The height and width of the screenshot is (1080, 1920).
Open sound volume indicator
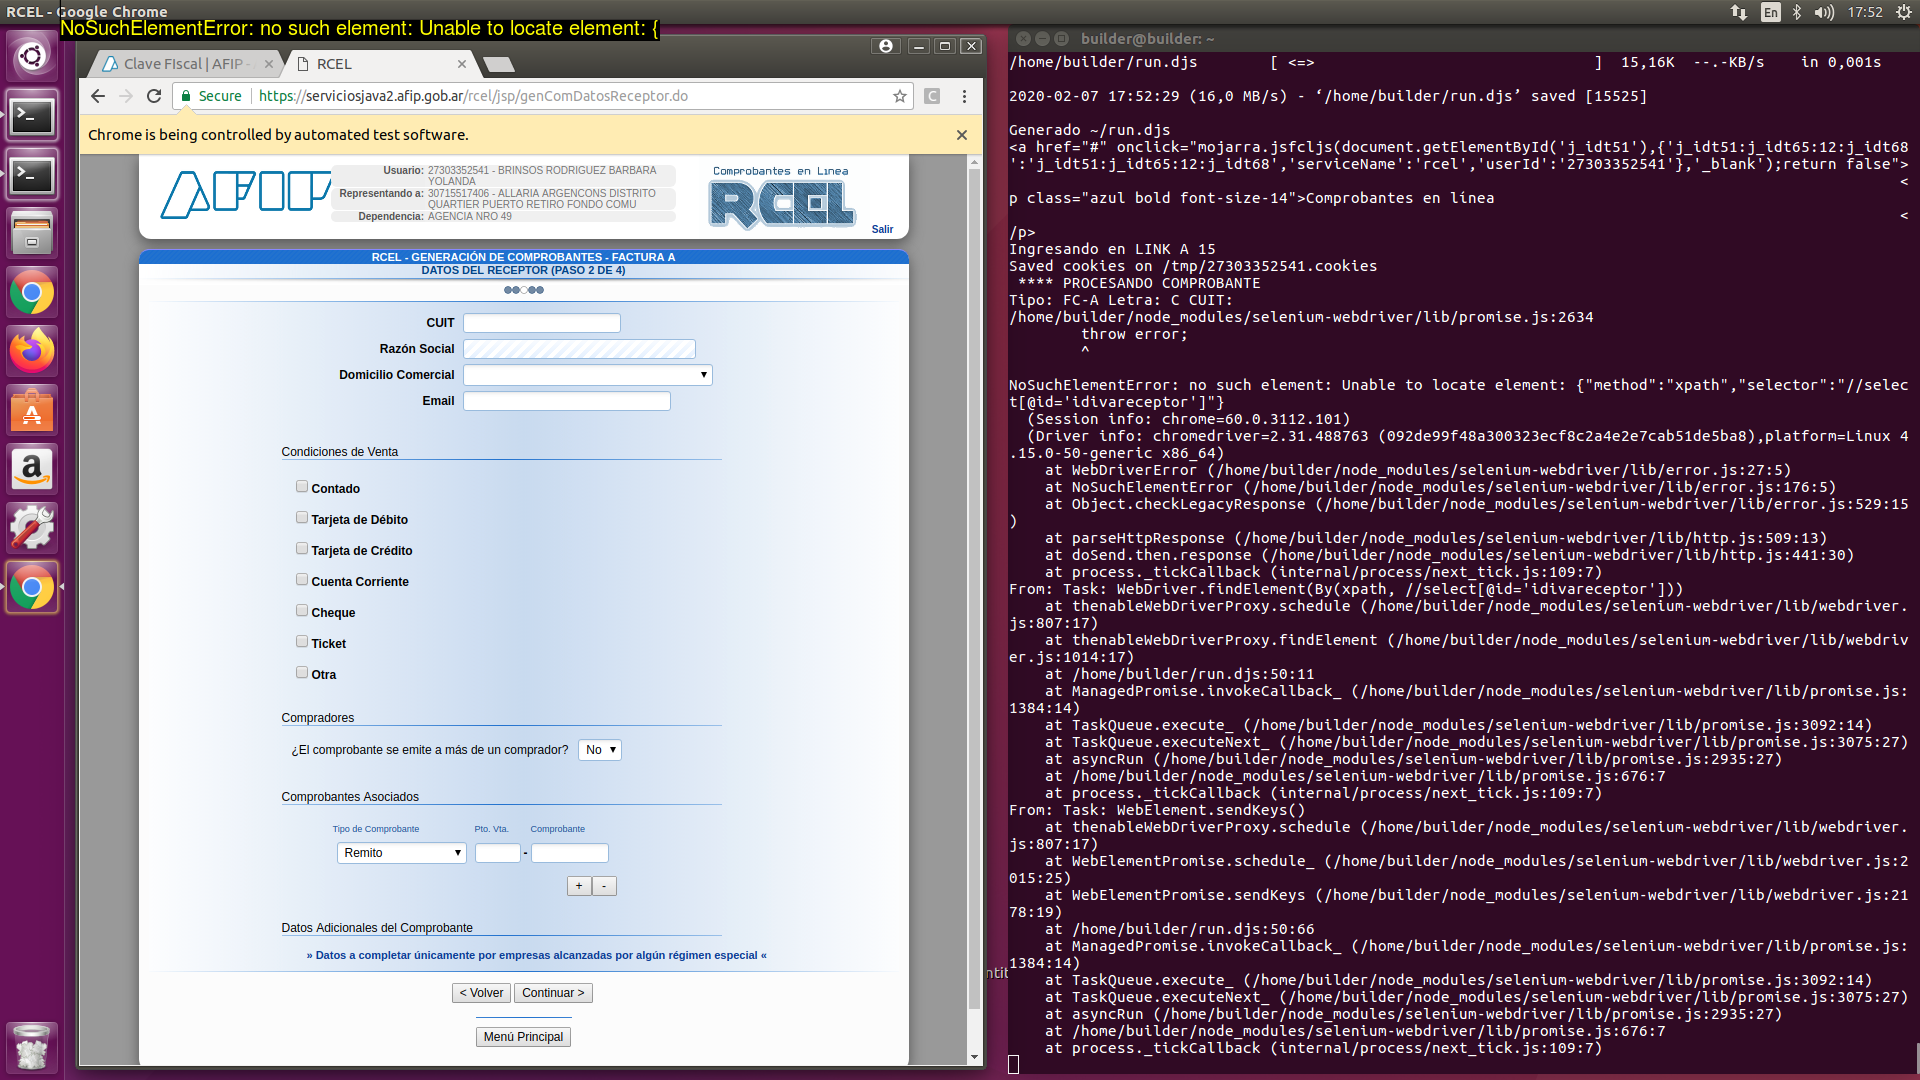click(1825, 12)
